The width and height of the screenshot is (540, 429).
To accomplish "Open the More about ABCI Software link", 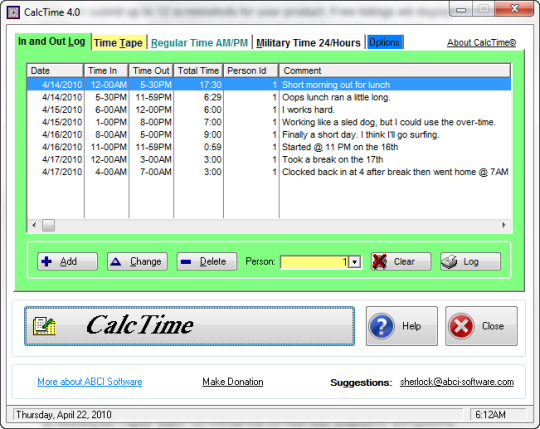I will (90, 381).
